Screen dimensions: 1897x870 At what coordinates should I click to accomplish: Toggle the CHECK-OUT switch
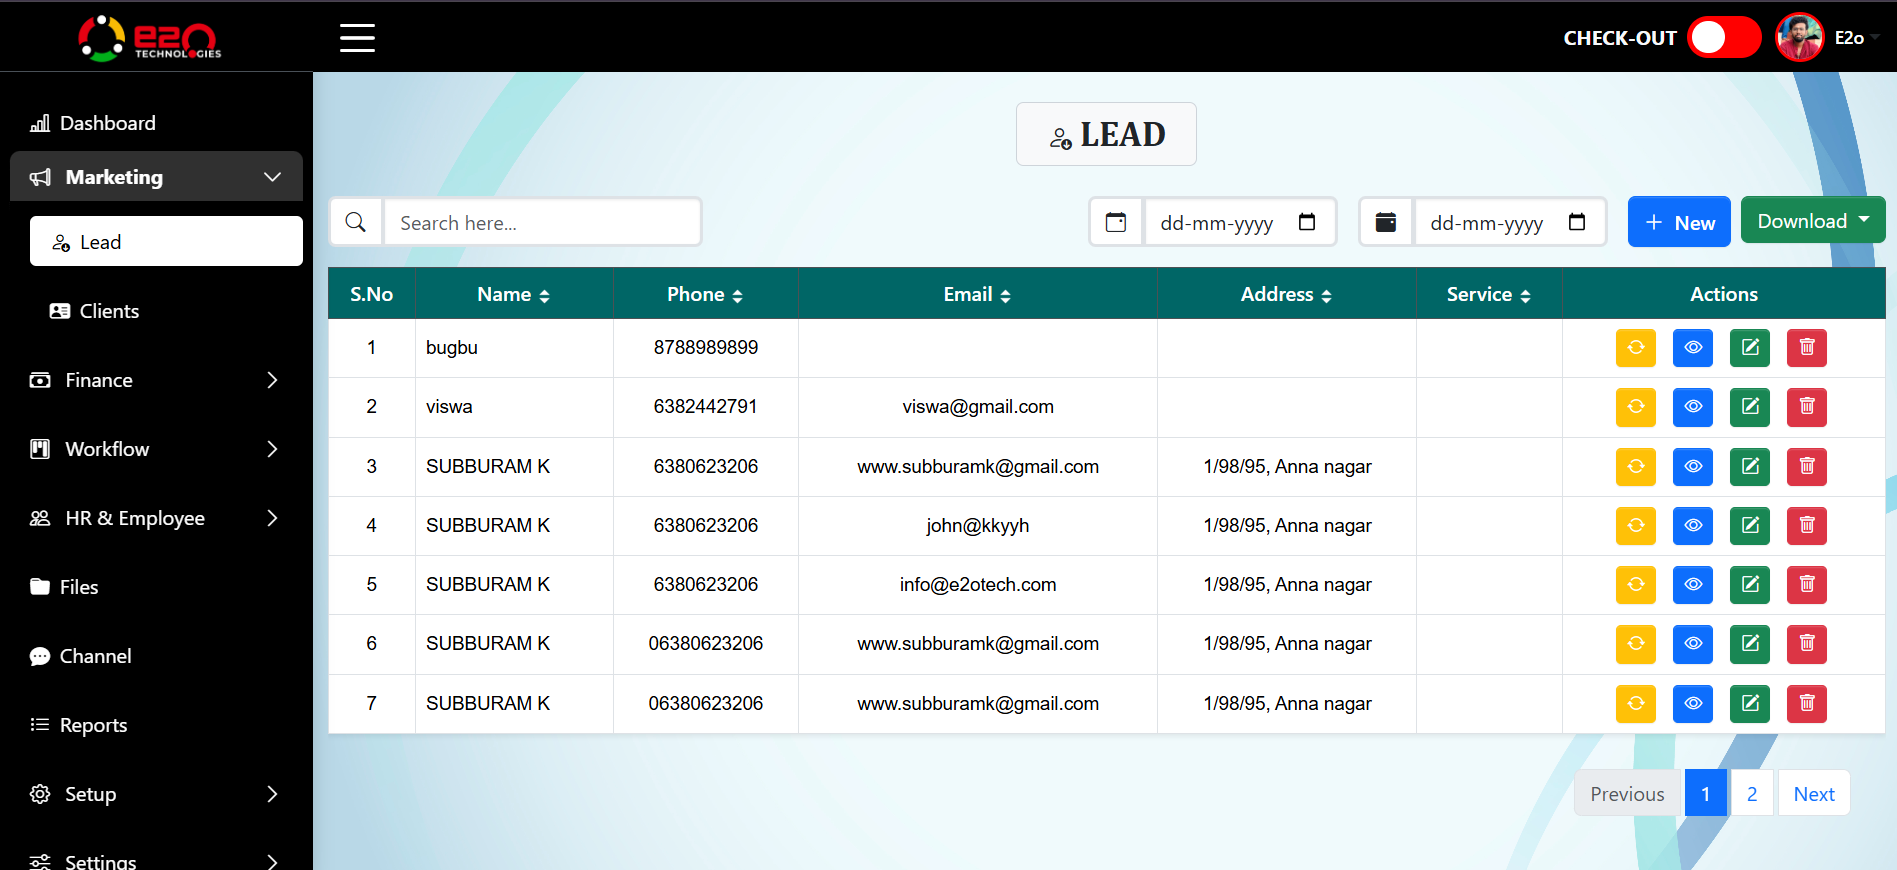[1723, 38]
